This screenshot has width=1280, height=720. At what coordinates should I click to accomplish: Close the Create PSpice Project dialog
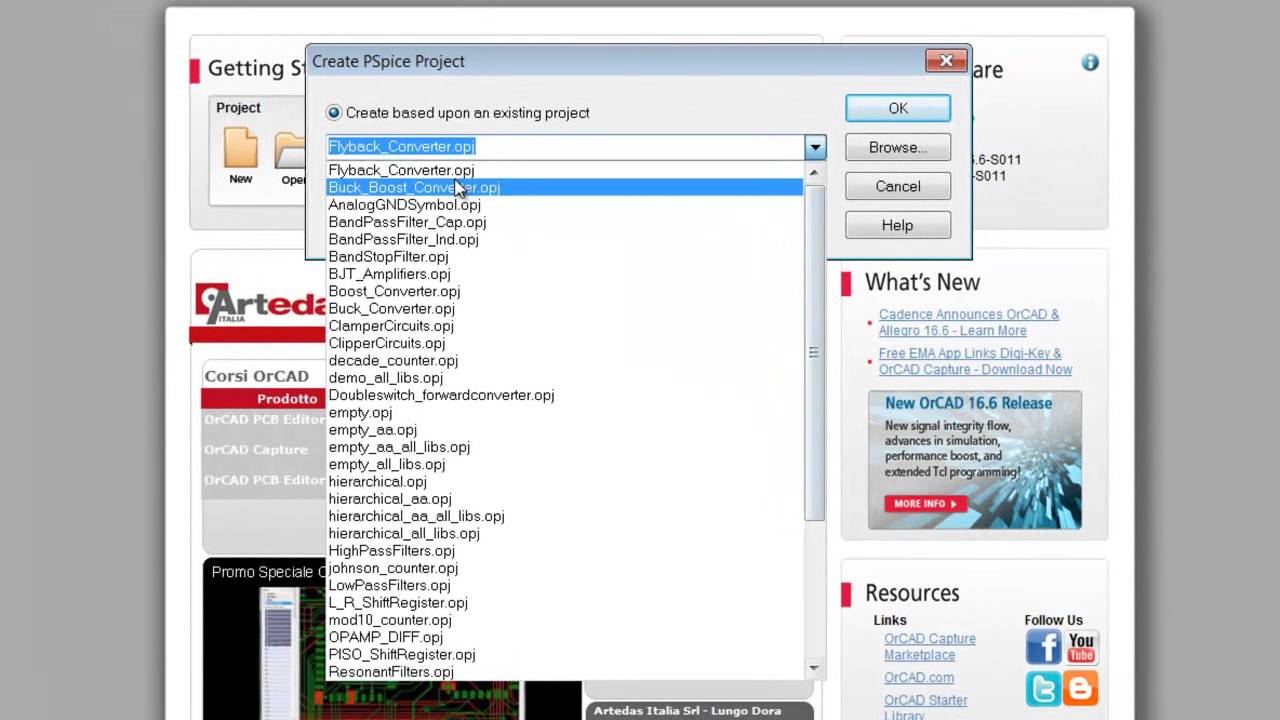(x=945, y=61)
